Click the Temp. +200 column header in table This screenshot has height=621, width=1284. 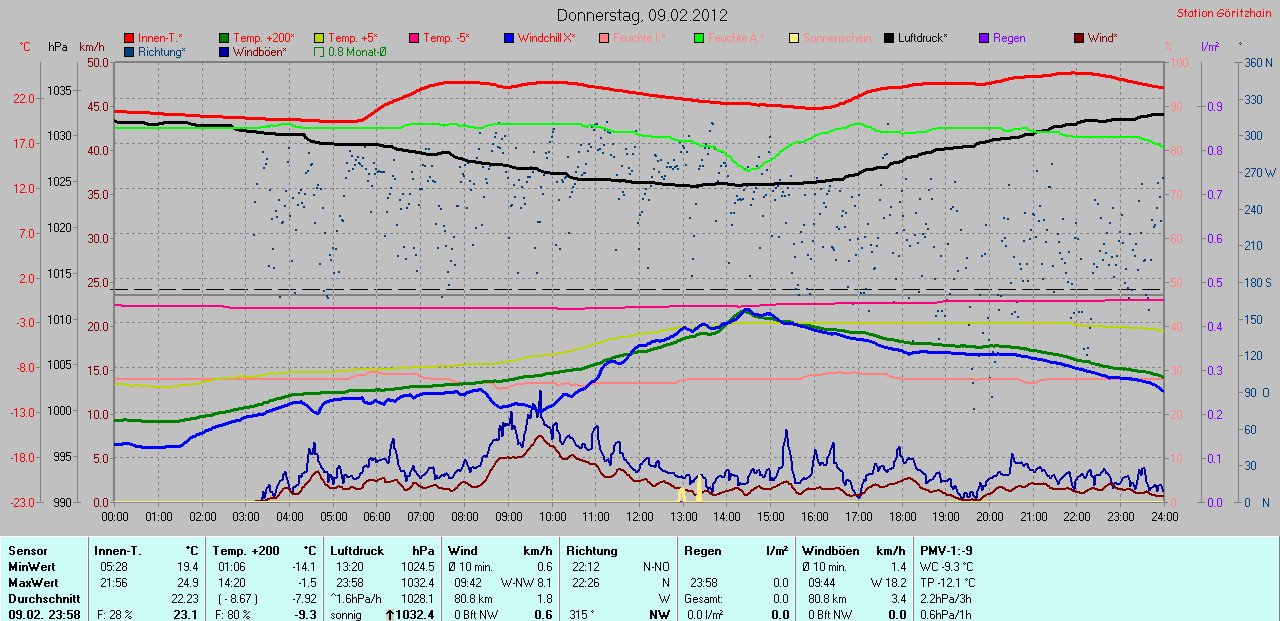coord(247,551)
